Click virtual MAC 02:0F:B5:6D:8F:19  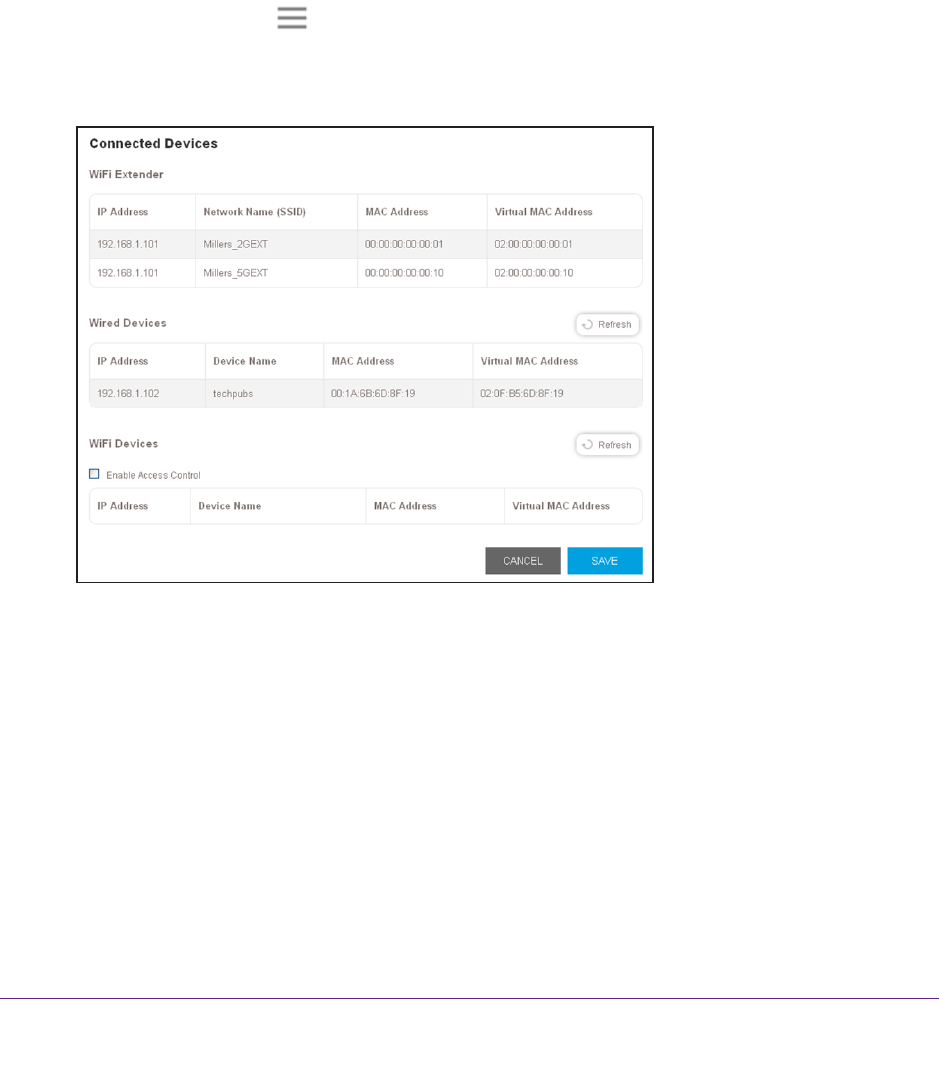pos(521,393)
